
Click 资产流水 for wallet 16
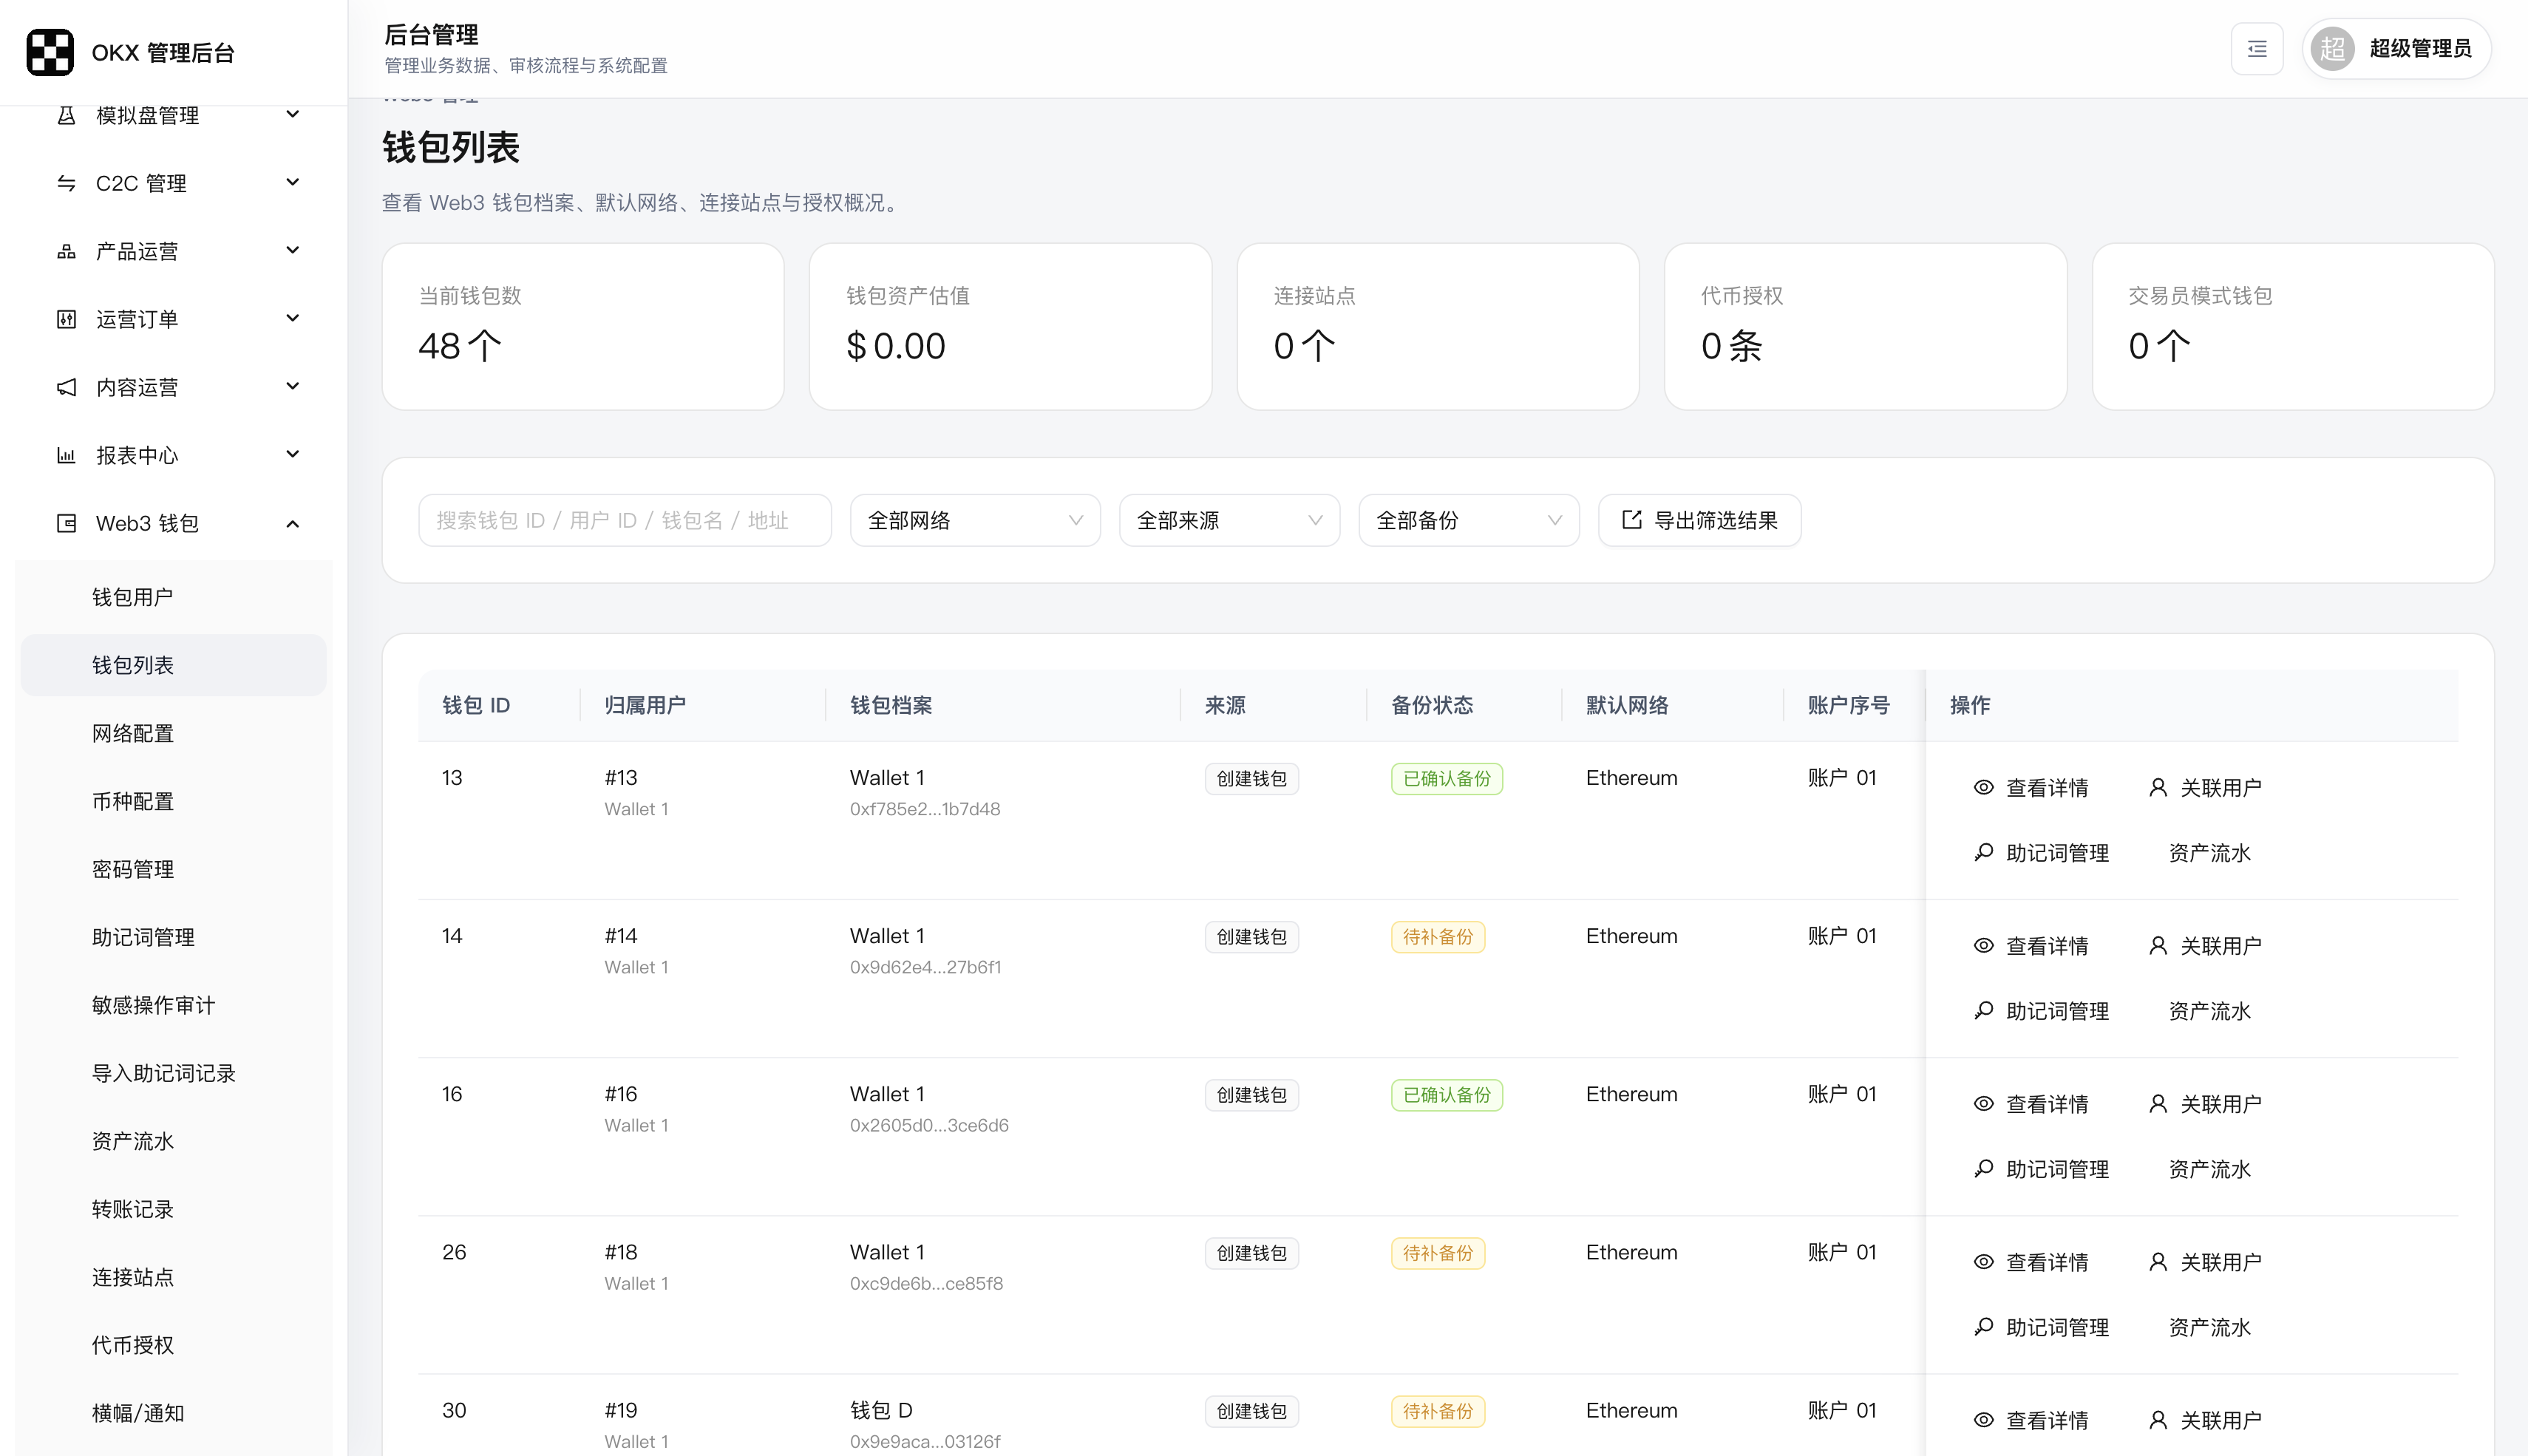(x=2209, y=1169)
